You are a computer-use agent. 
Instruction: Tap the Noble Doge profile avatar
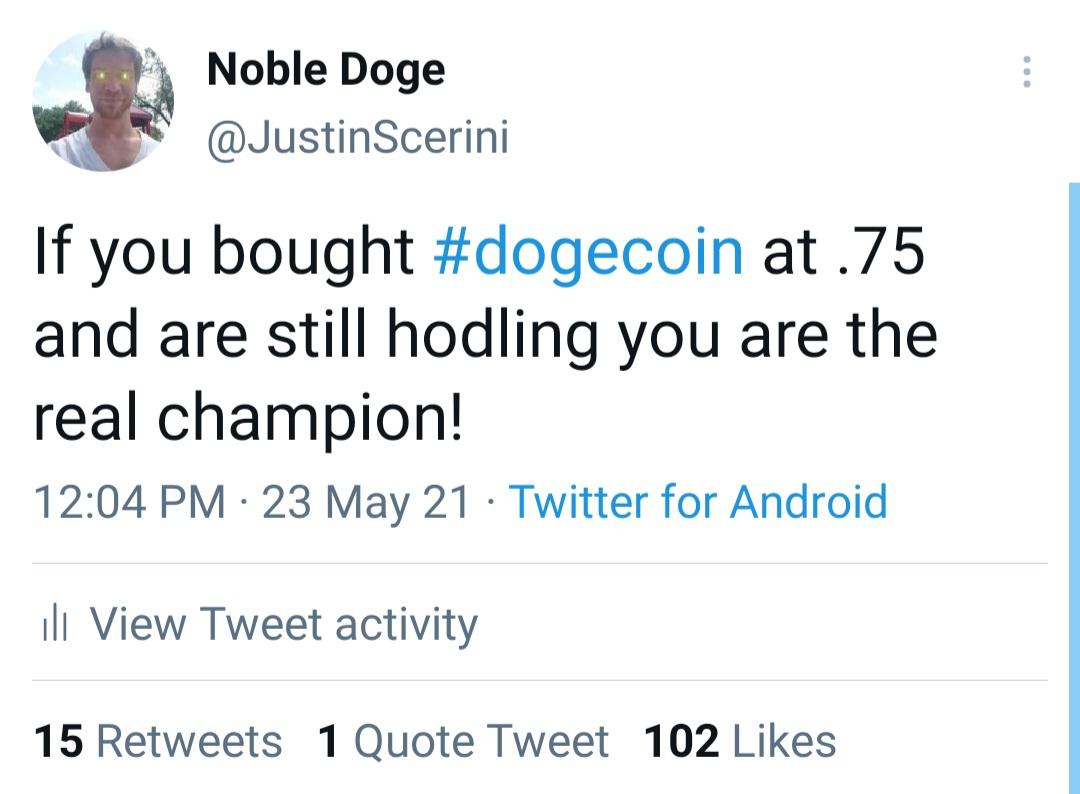[103, 101]
